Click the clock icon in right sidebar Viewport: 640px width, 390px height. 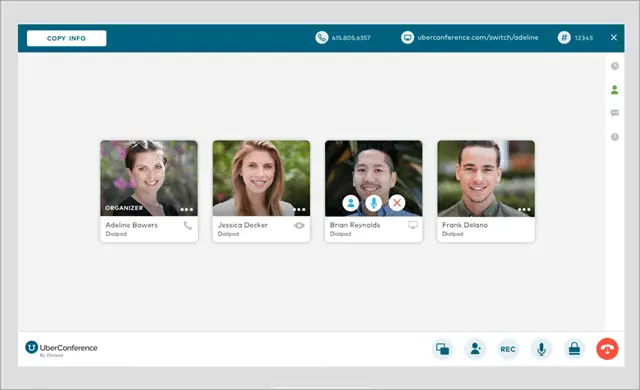click(x=615, y=66)
